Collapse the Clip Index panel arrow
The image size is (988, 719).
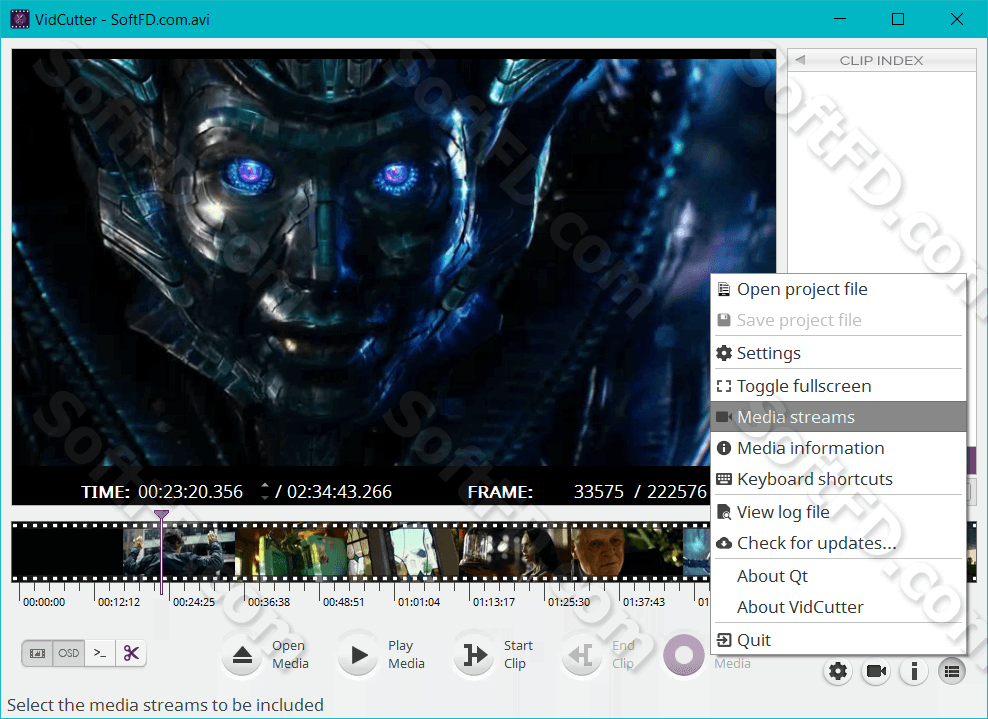[x=800, y=60]
